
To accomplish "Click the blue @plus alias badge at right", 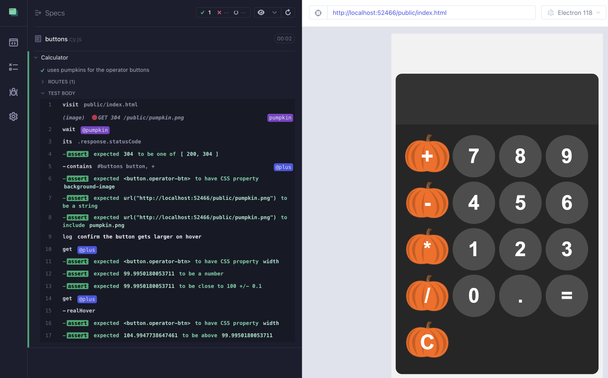I will tap(283, 167).
